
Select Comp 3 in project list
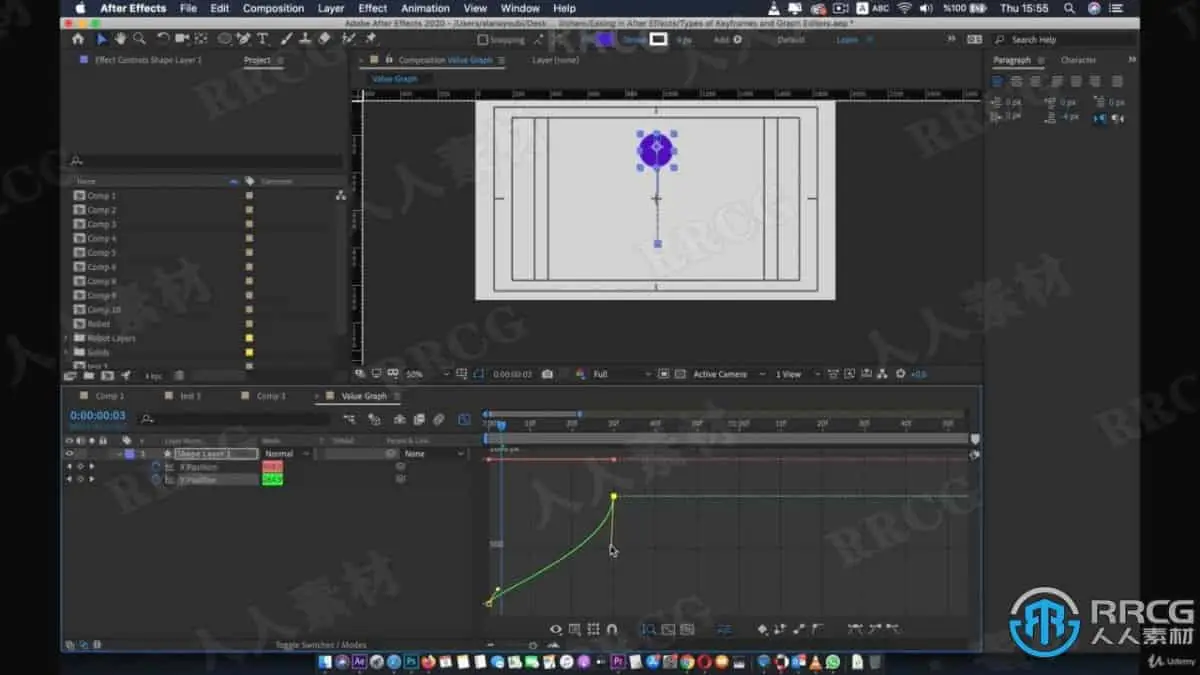coord(101,224)
